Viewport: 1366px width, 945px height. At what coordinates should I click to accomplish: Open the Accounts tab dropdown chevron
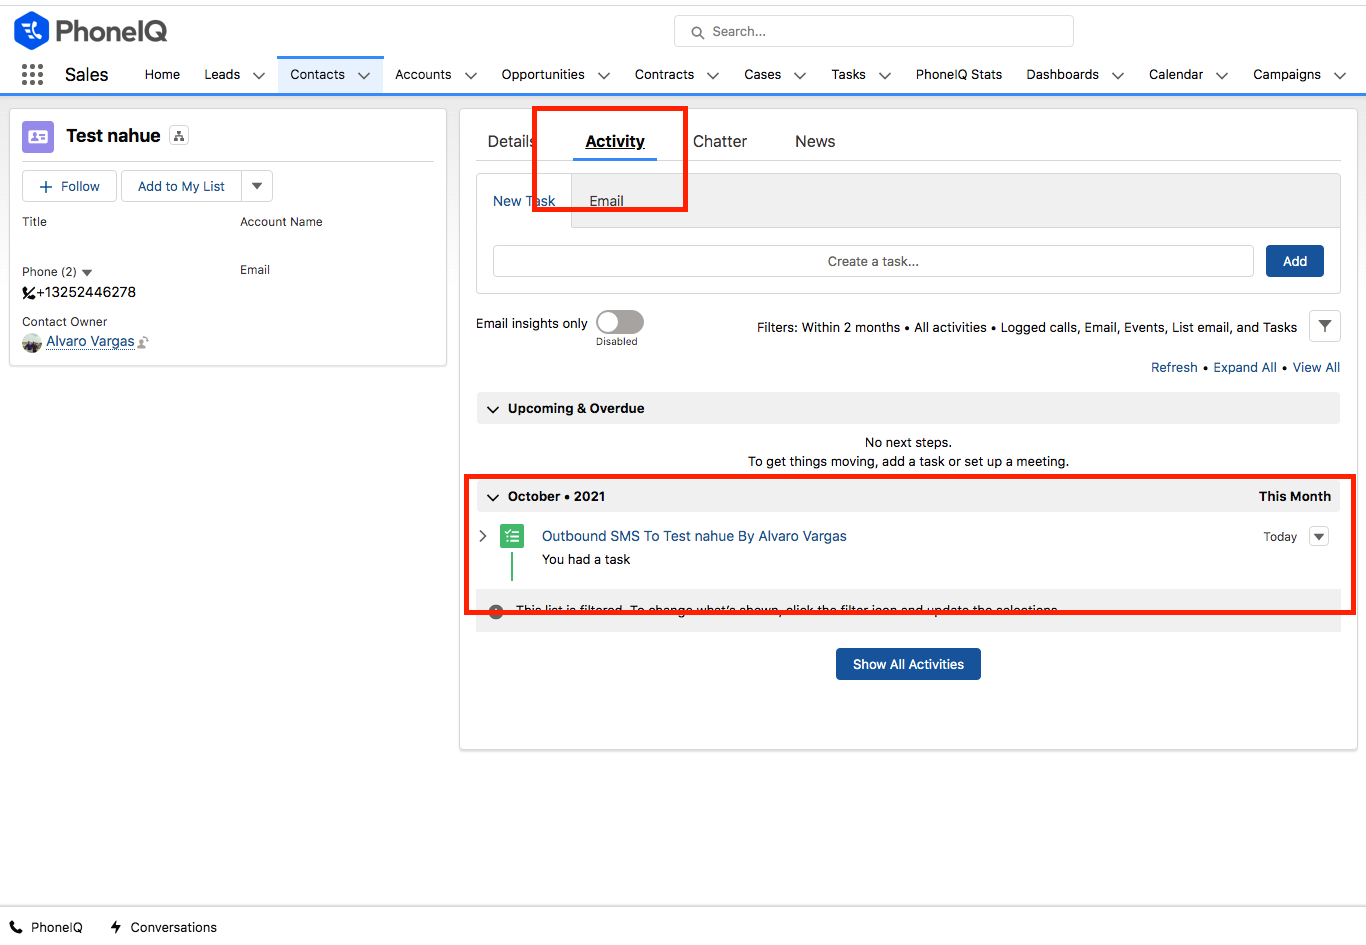coord(471,75)
